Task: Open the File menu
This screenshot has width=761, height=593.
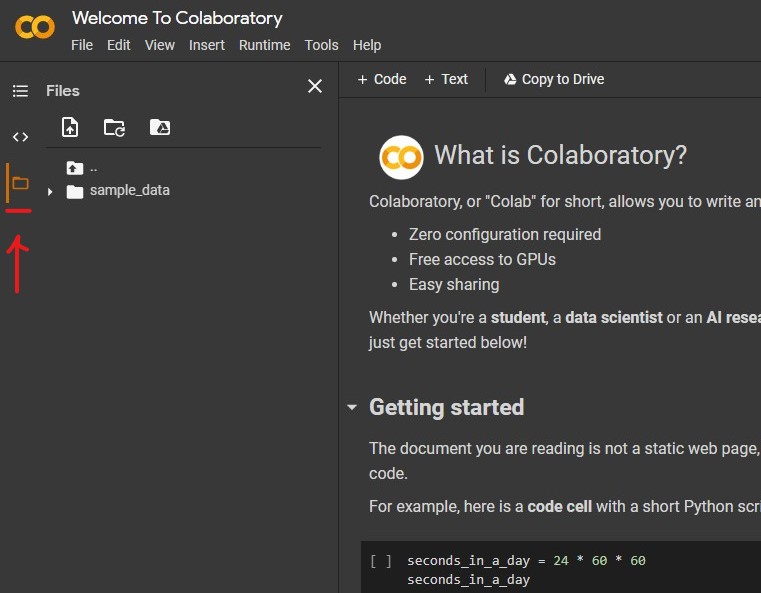Action: 82,45
